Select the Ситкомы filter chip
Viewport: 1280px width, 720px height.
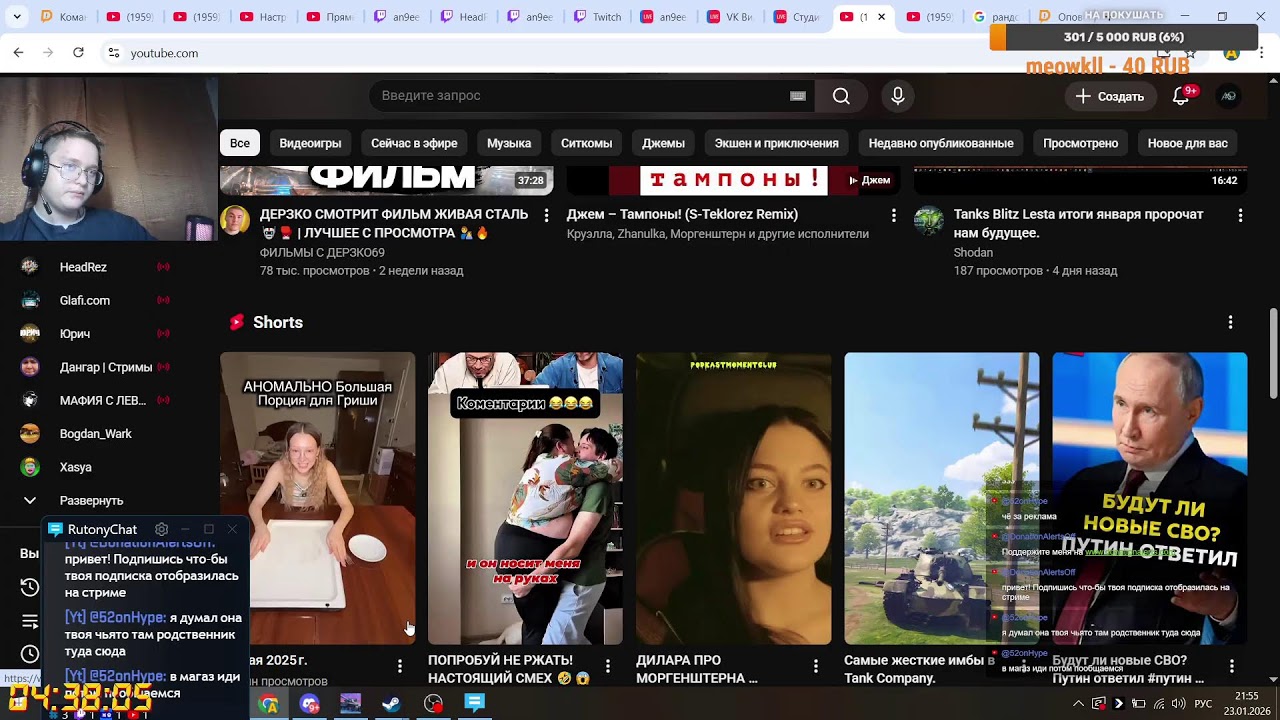point(586,143)
